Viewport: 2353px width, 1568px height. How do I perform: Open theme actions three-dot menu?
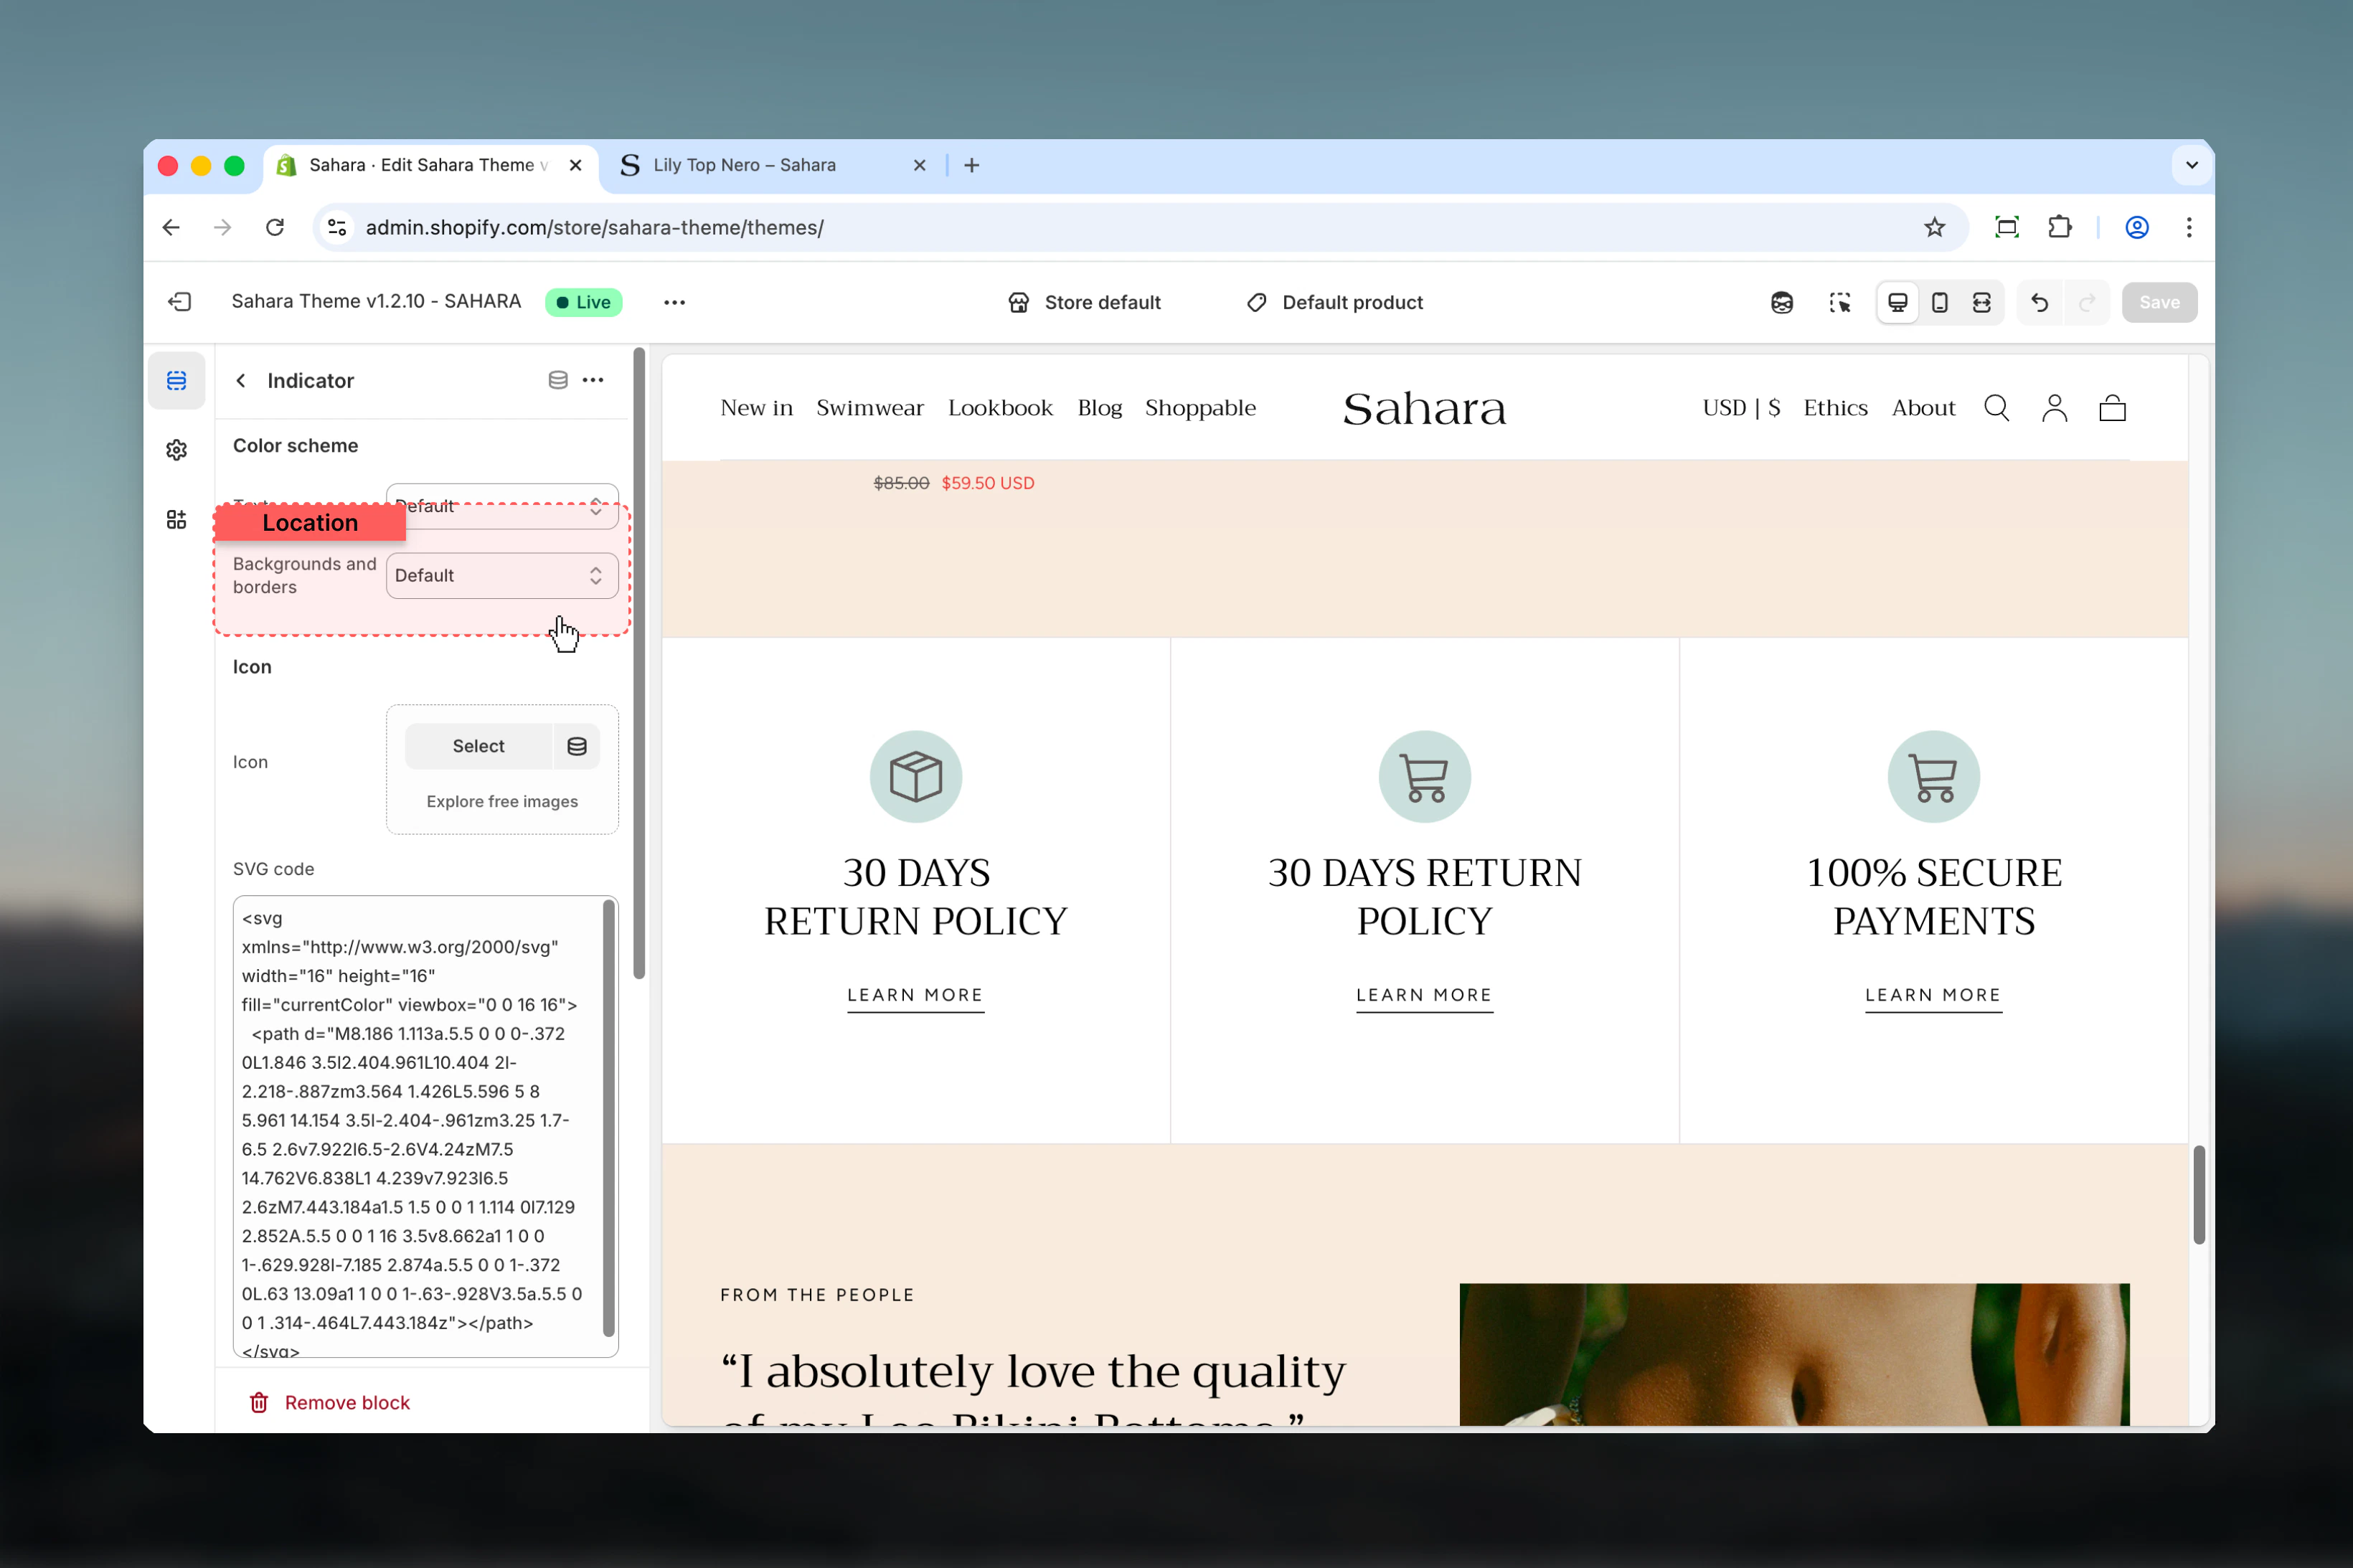click(675, 302)
